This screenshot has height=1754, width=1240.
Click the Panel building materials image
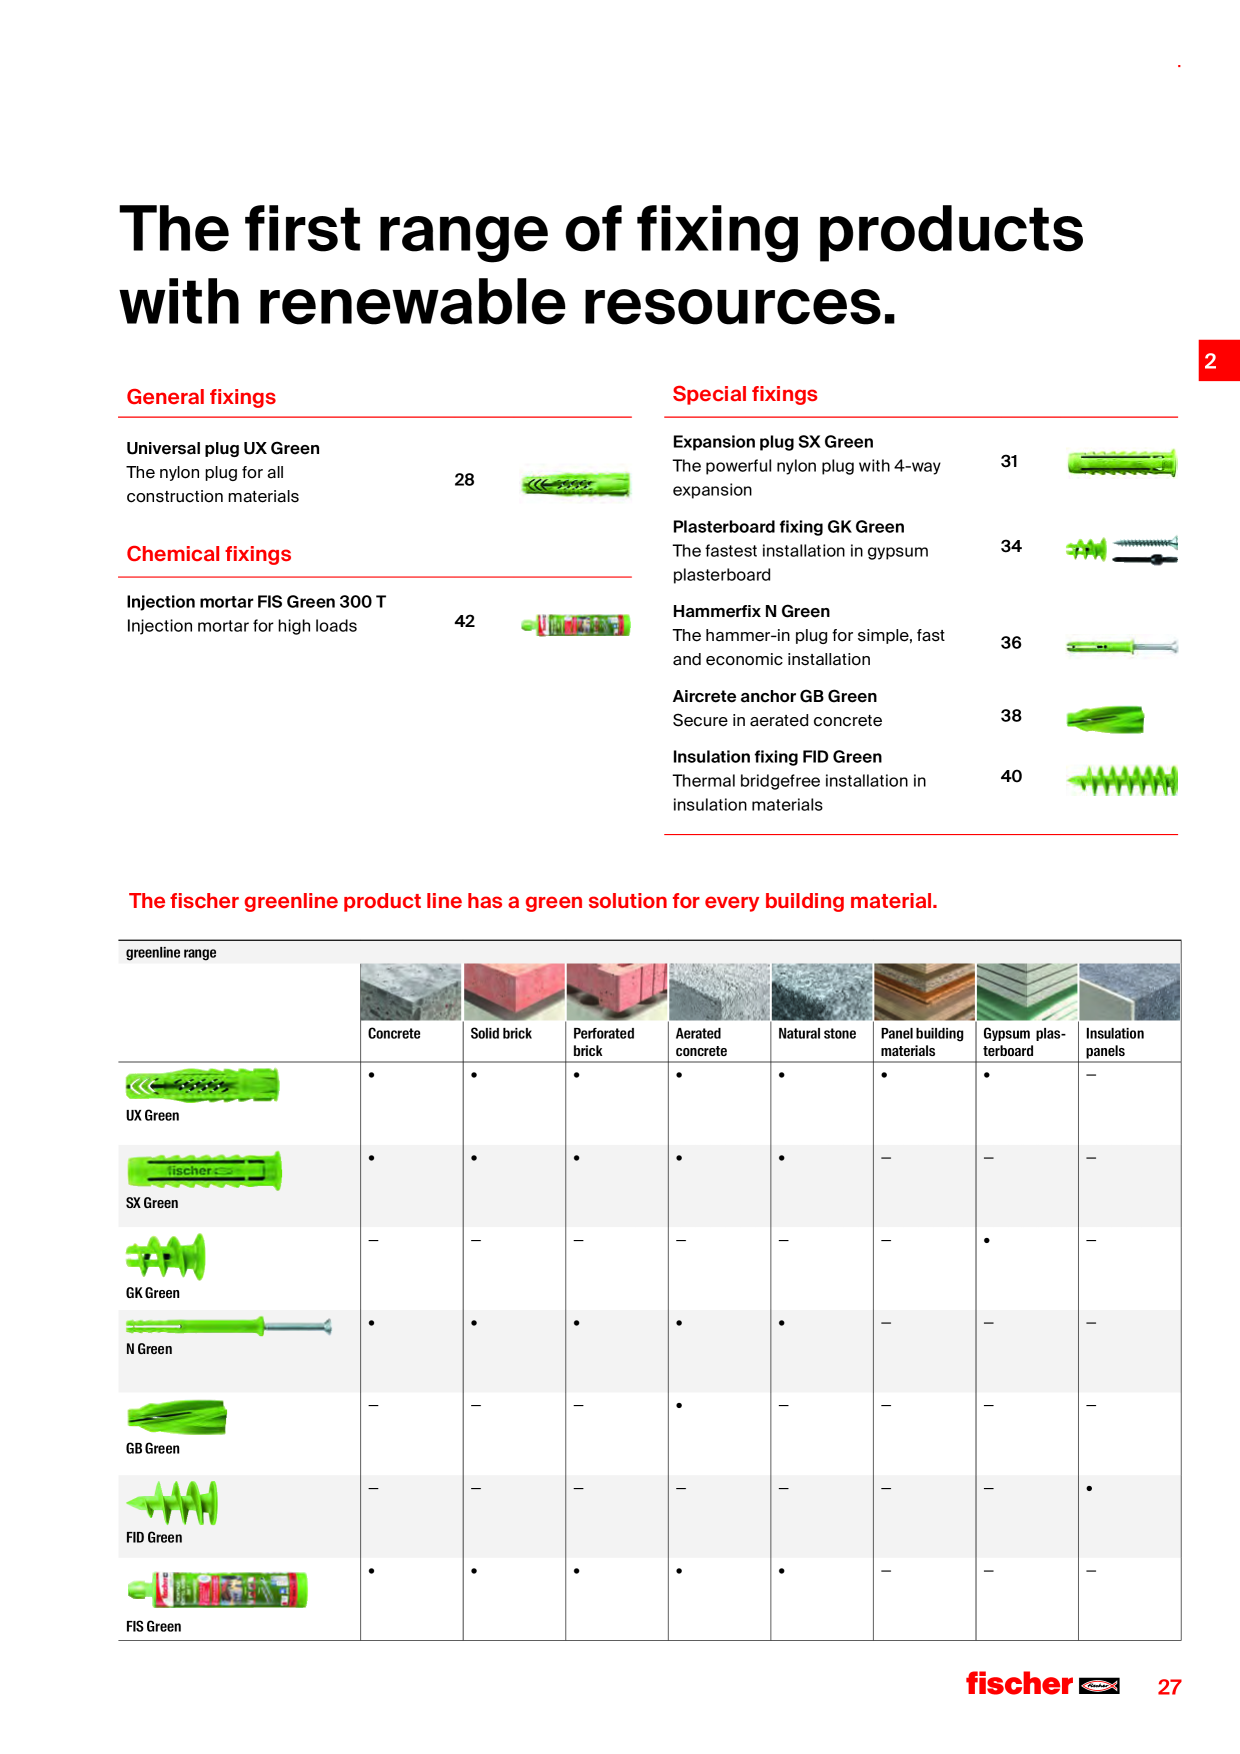tap(925, 992)
